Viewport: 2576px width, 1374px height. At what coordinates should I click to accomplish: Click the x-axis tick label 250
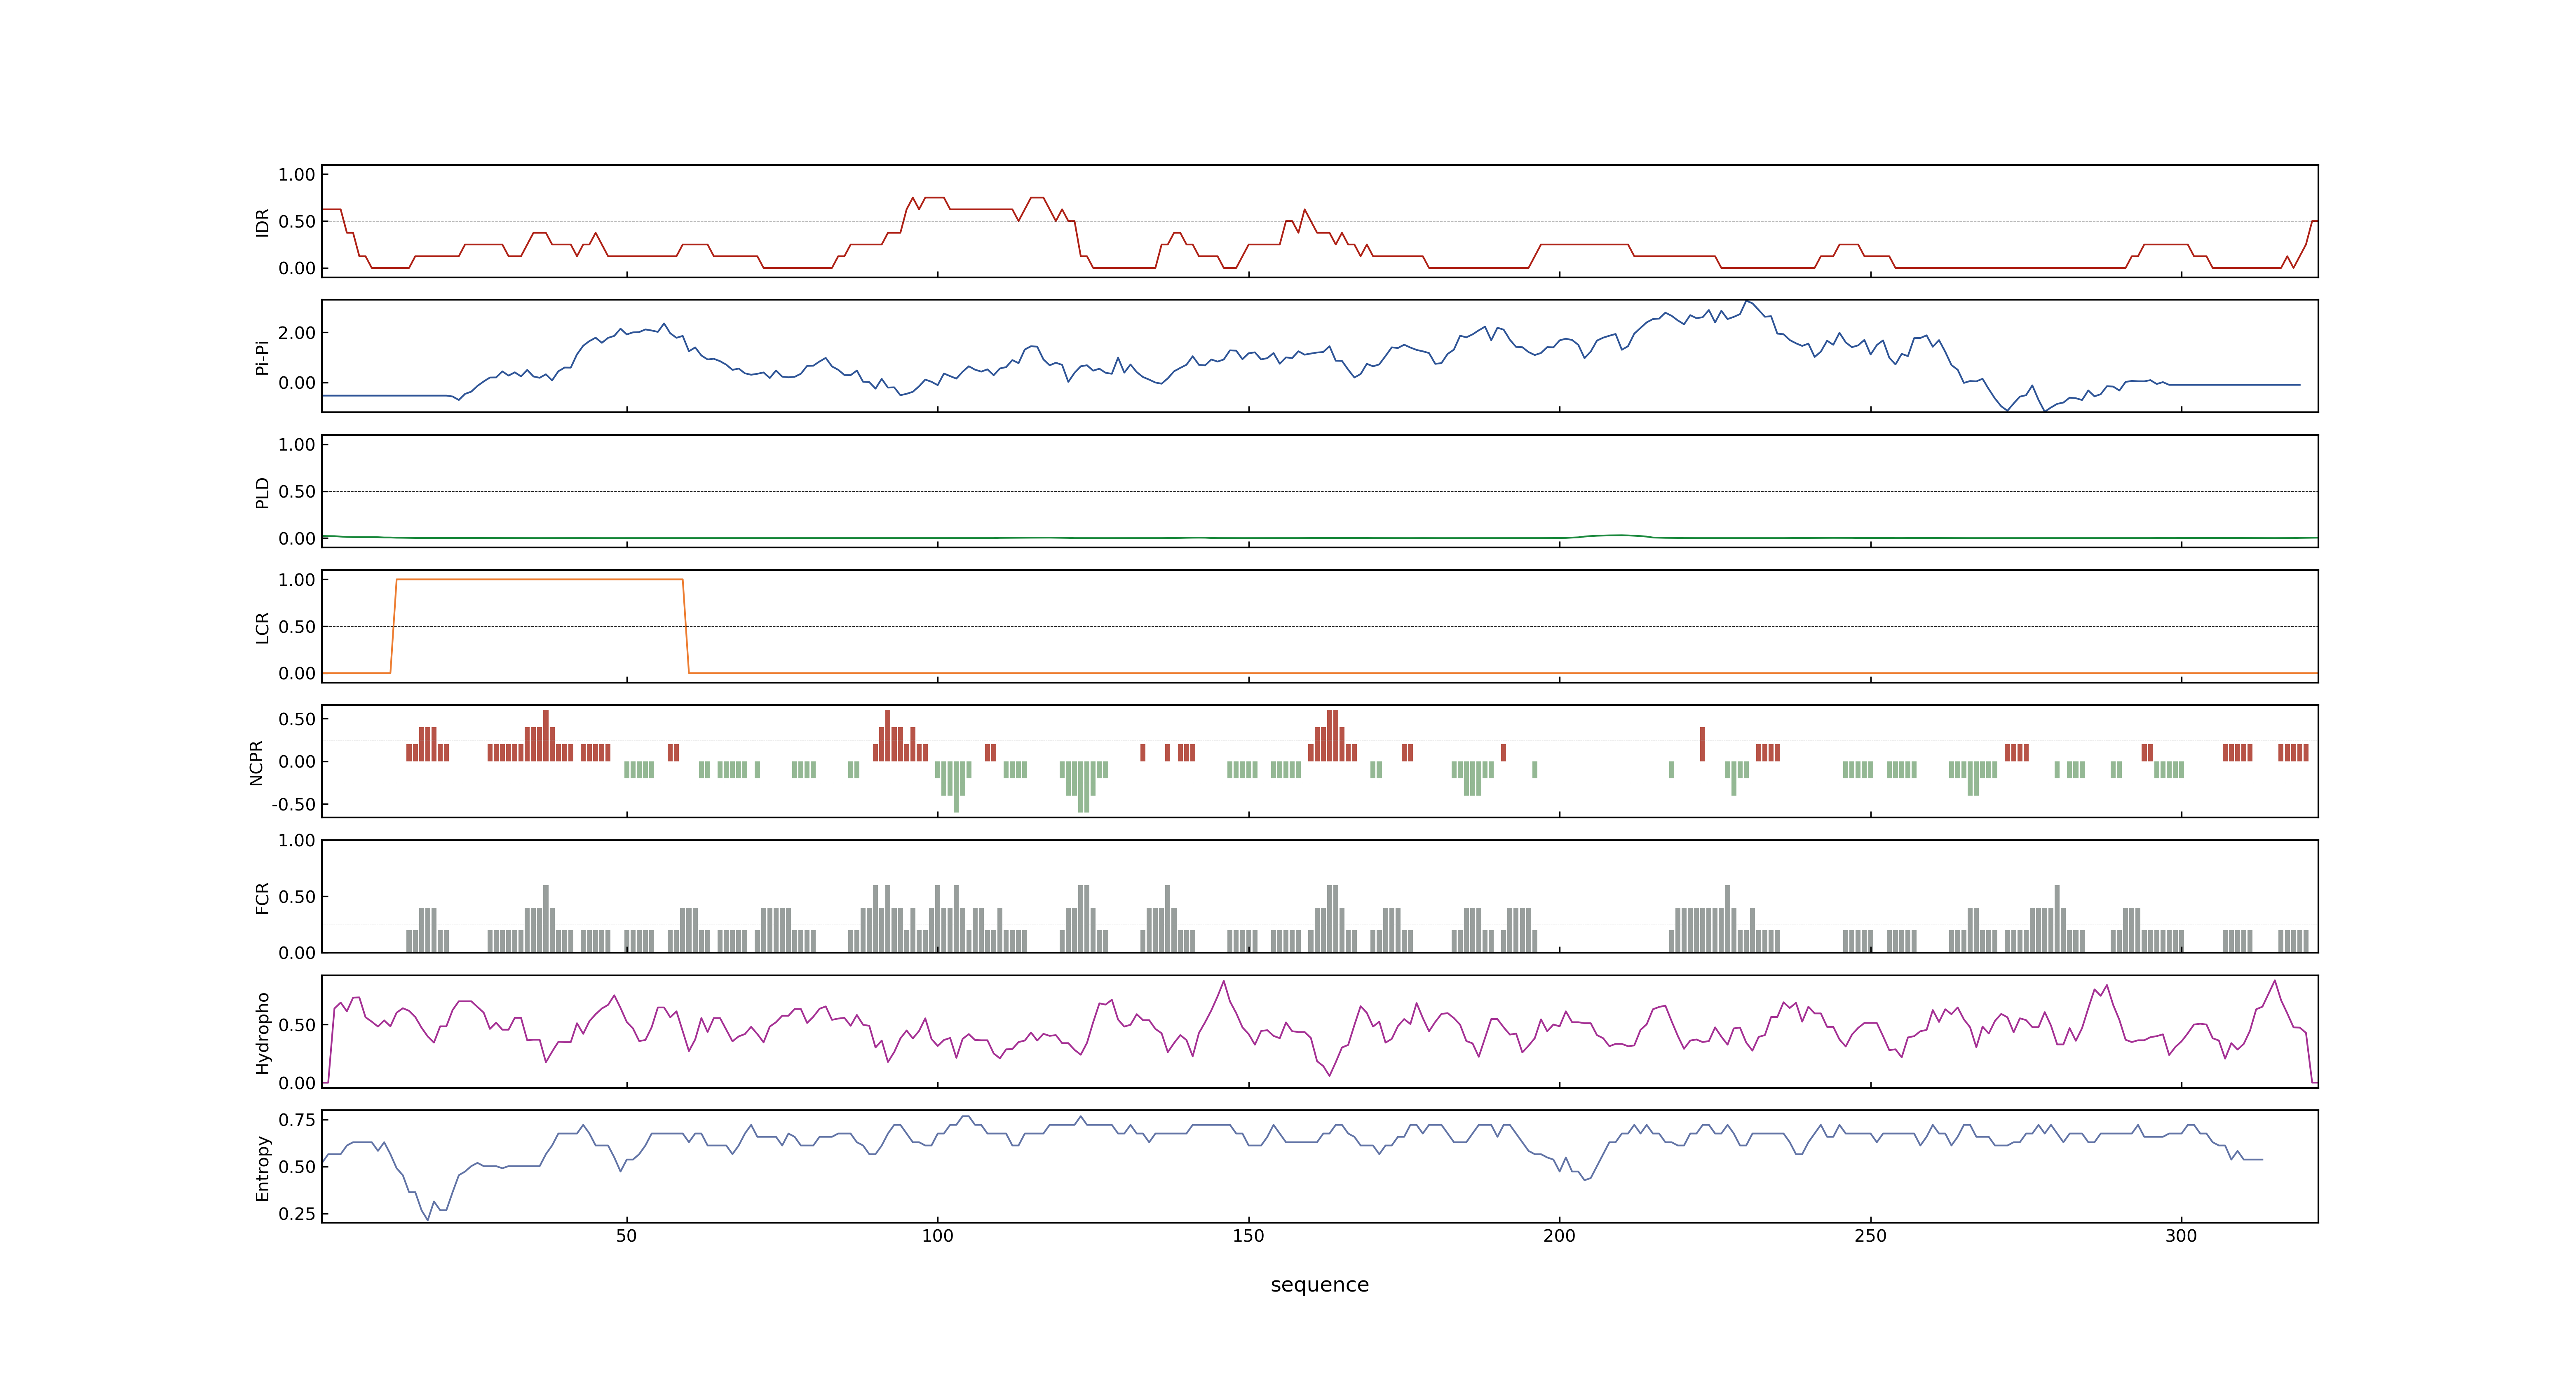click(1870, 1235)
